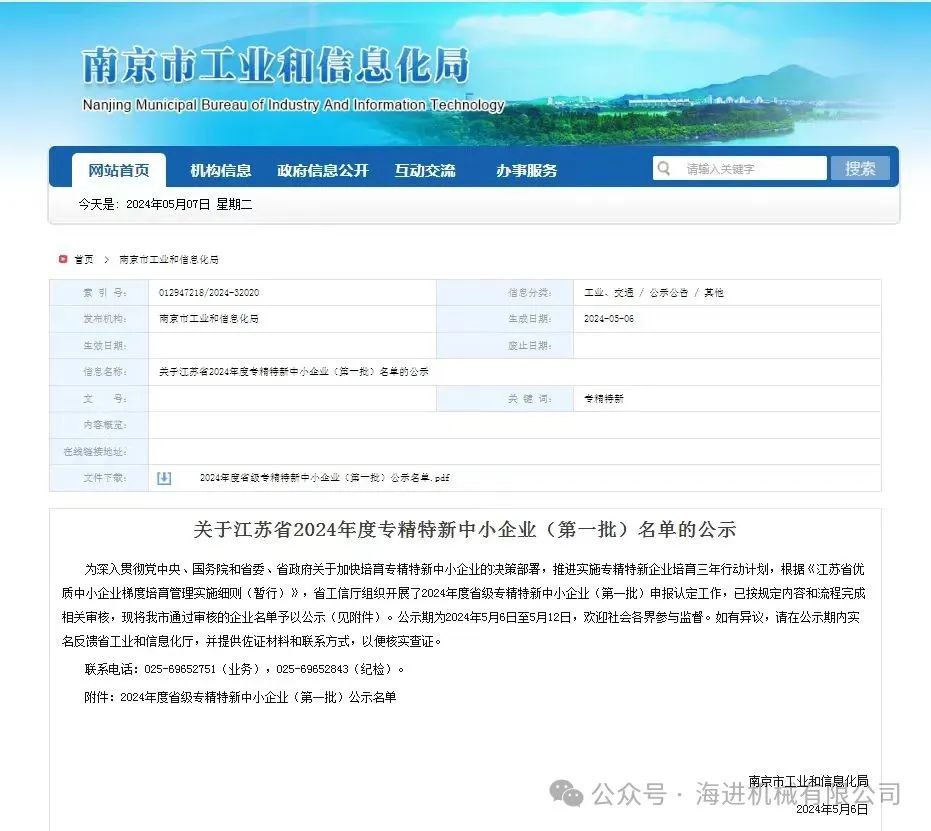Open the 网站首页 tab
Image resolution: width=931 pixels, height=831 pixels.
click(x=119, y=170)
